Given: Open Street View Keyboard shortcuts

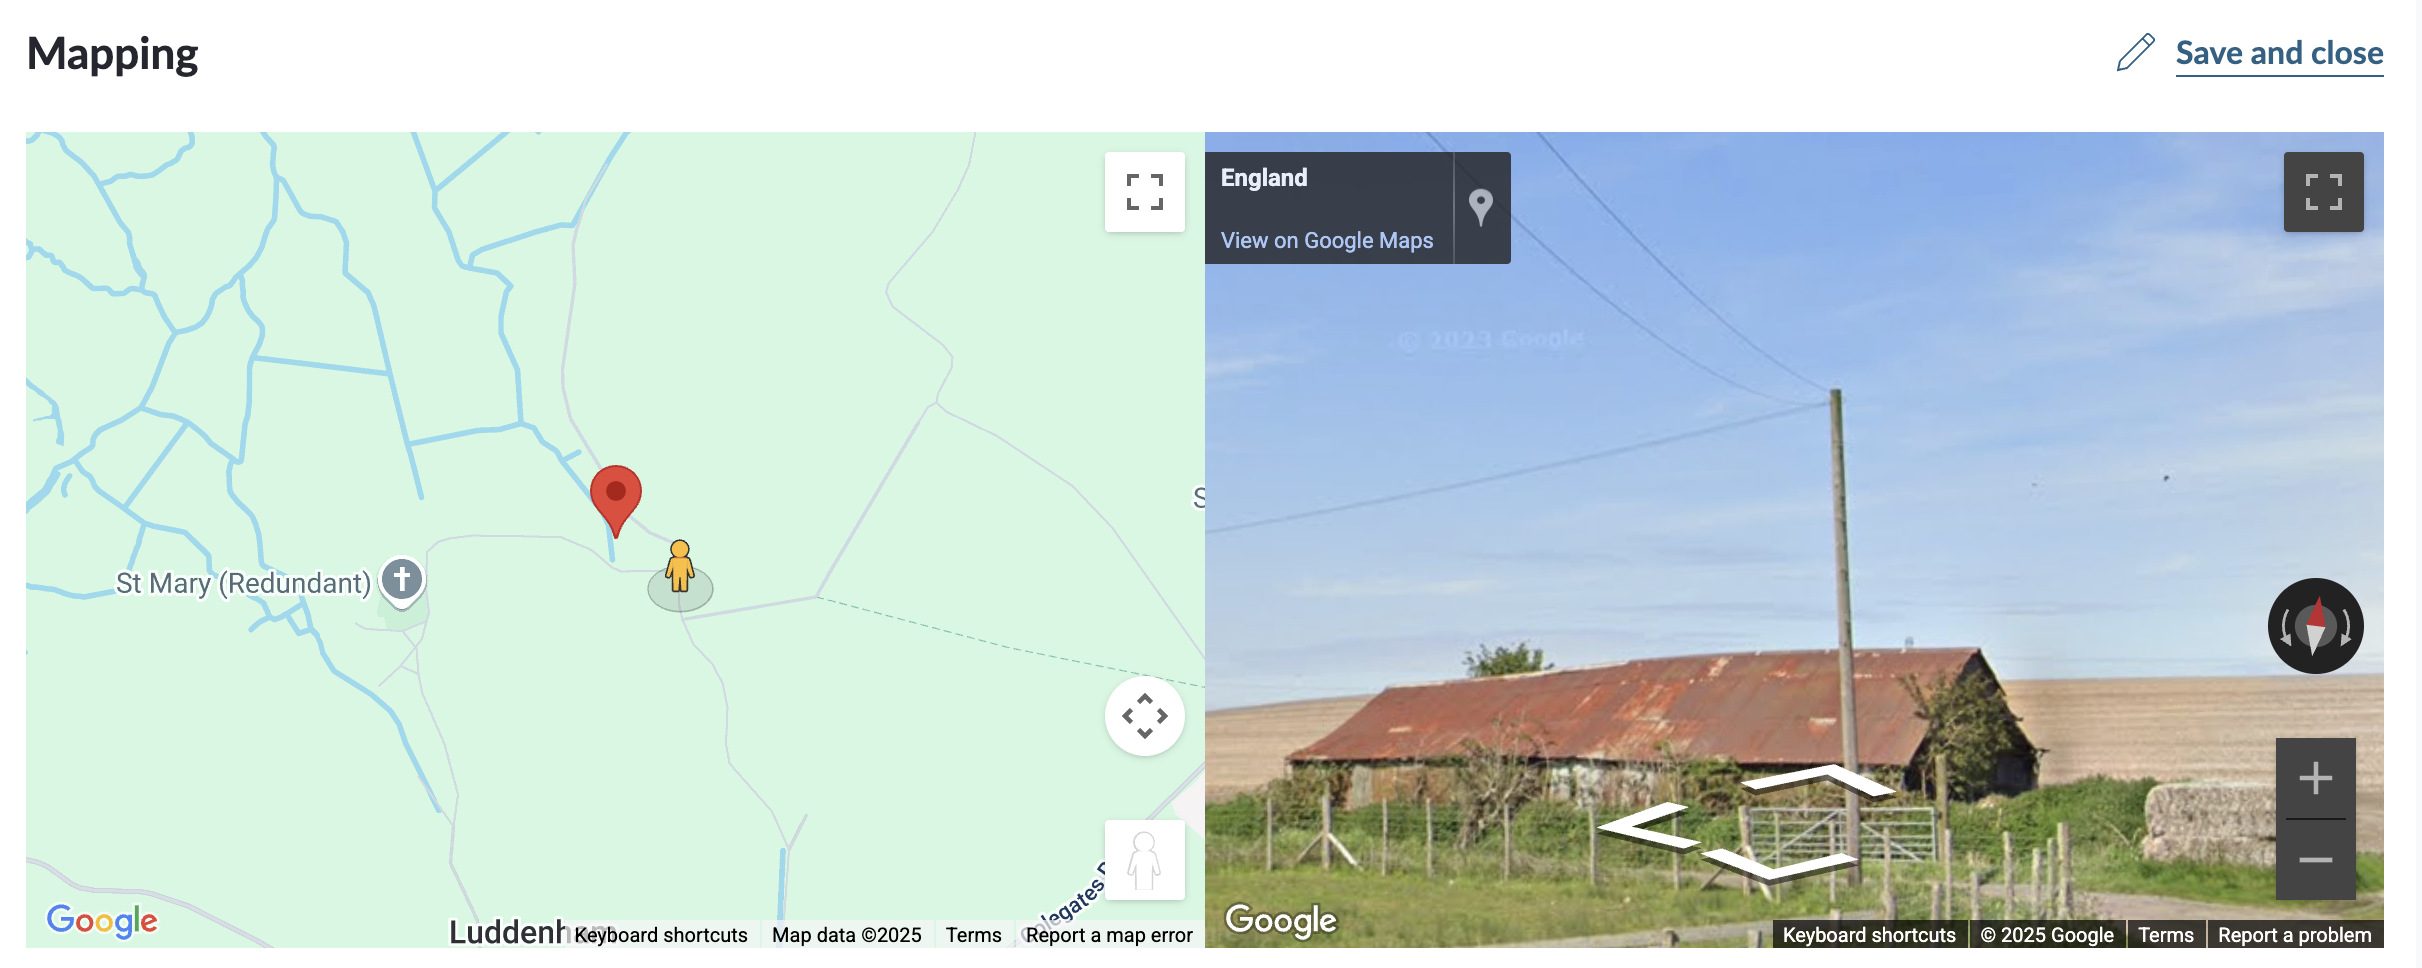Looking at the screenshot, I should coord(1869,935).
